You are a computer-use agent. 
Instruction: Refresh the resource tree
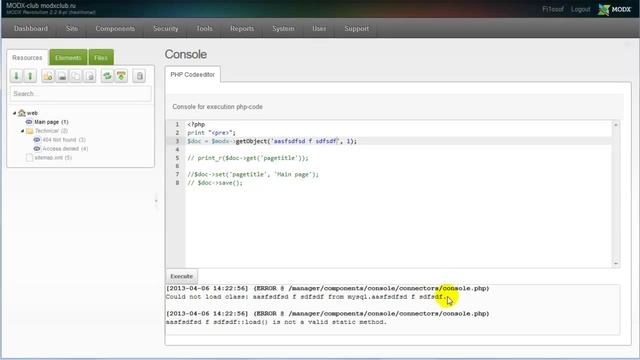[x=107, y=76]
